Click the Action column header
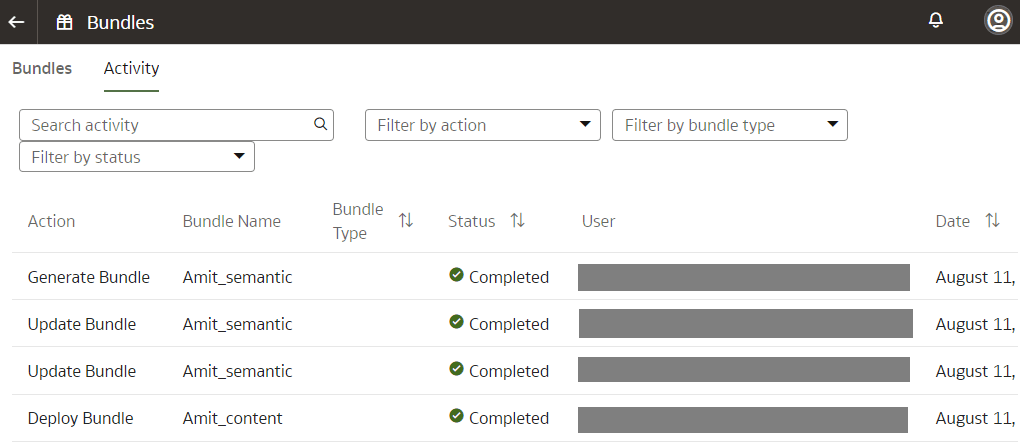 pyautogui.click(x=51, y=221)
